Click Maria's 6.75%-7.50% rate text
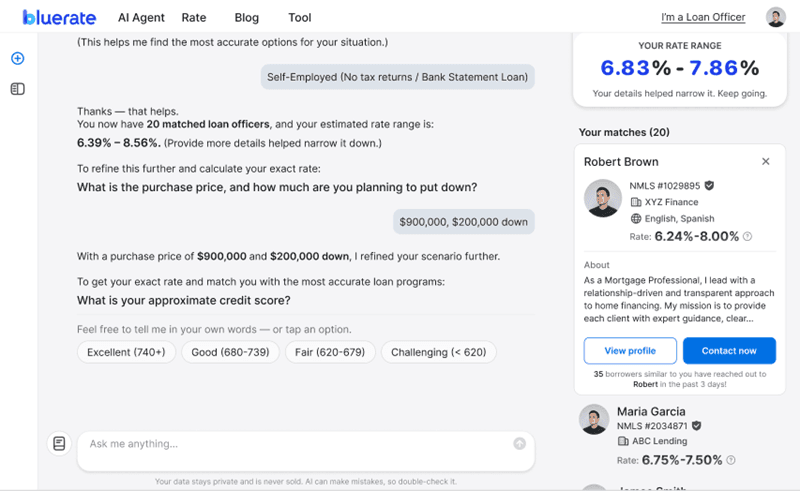This screenshot has width=800, height=491. 682,460
